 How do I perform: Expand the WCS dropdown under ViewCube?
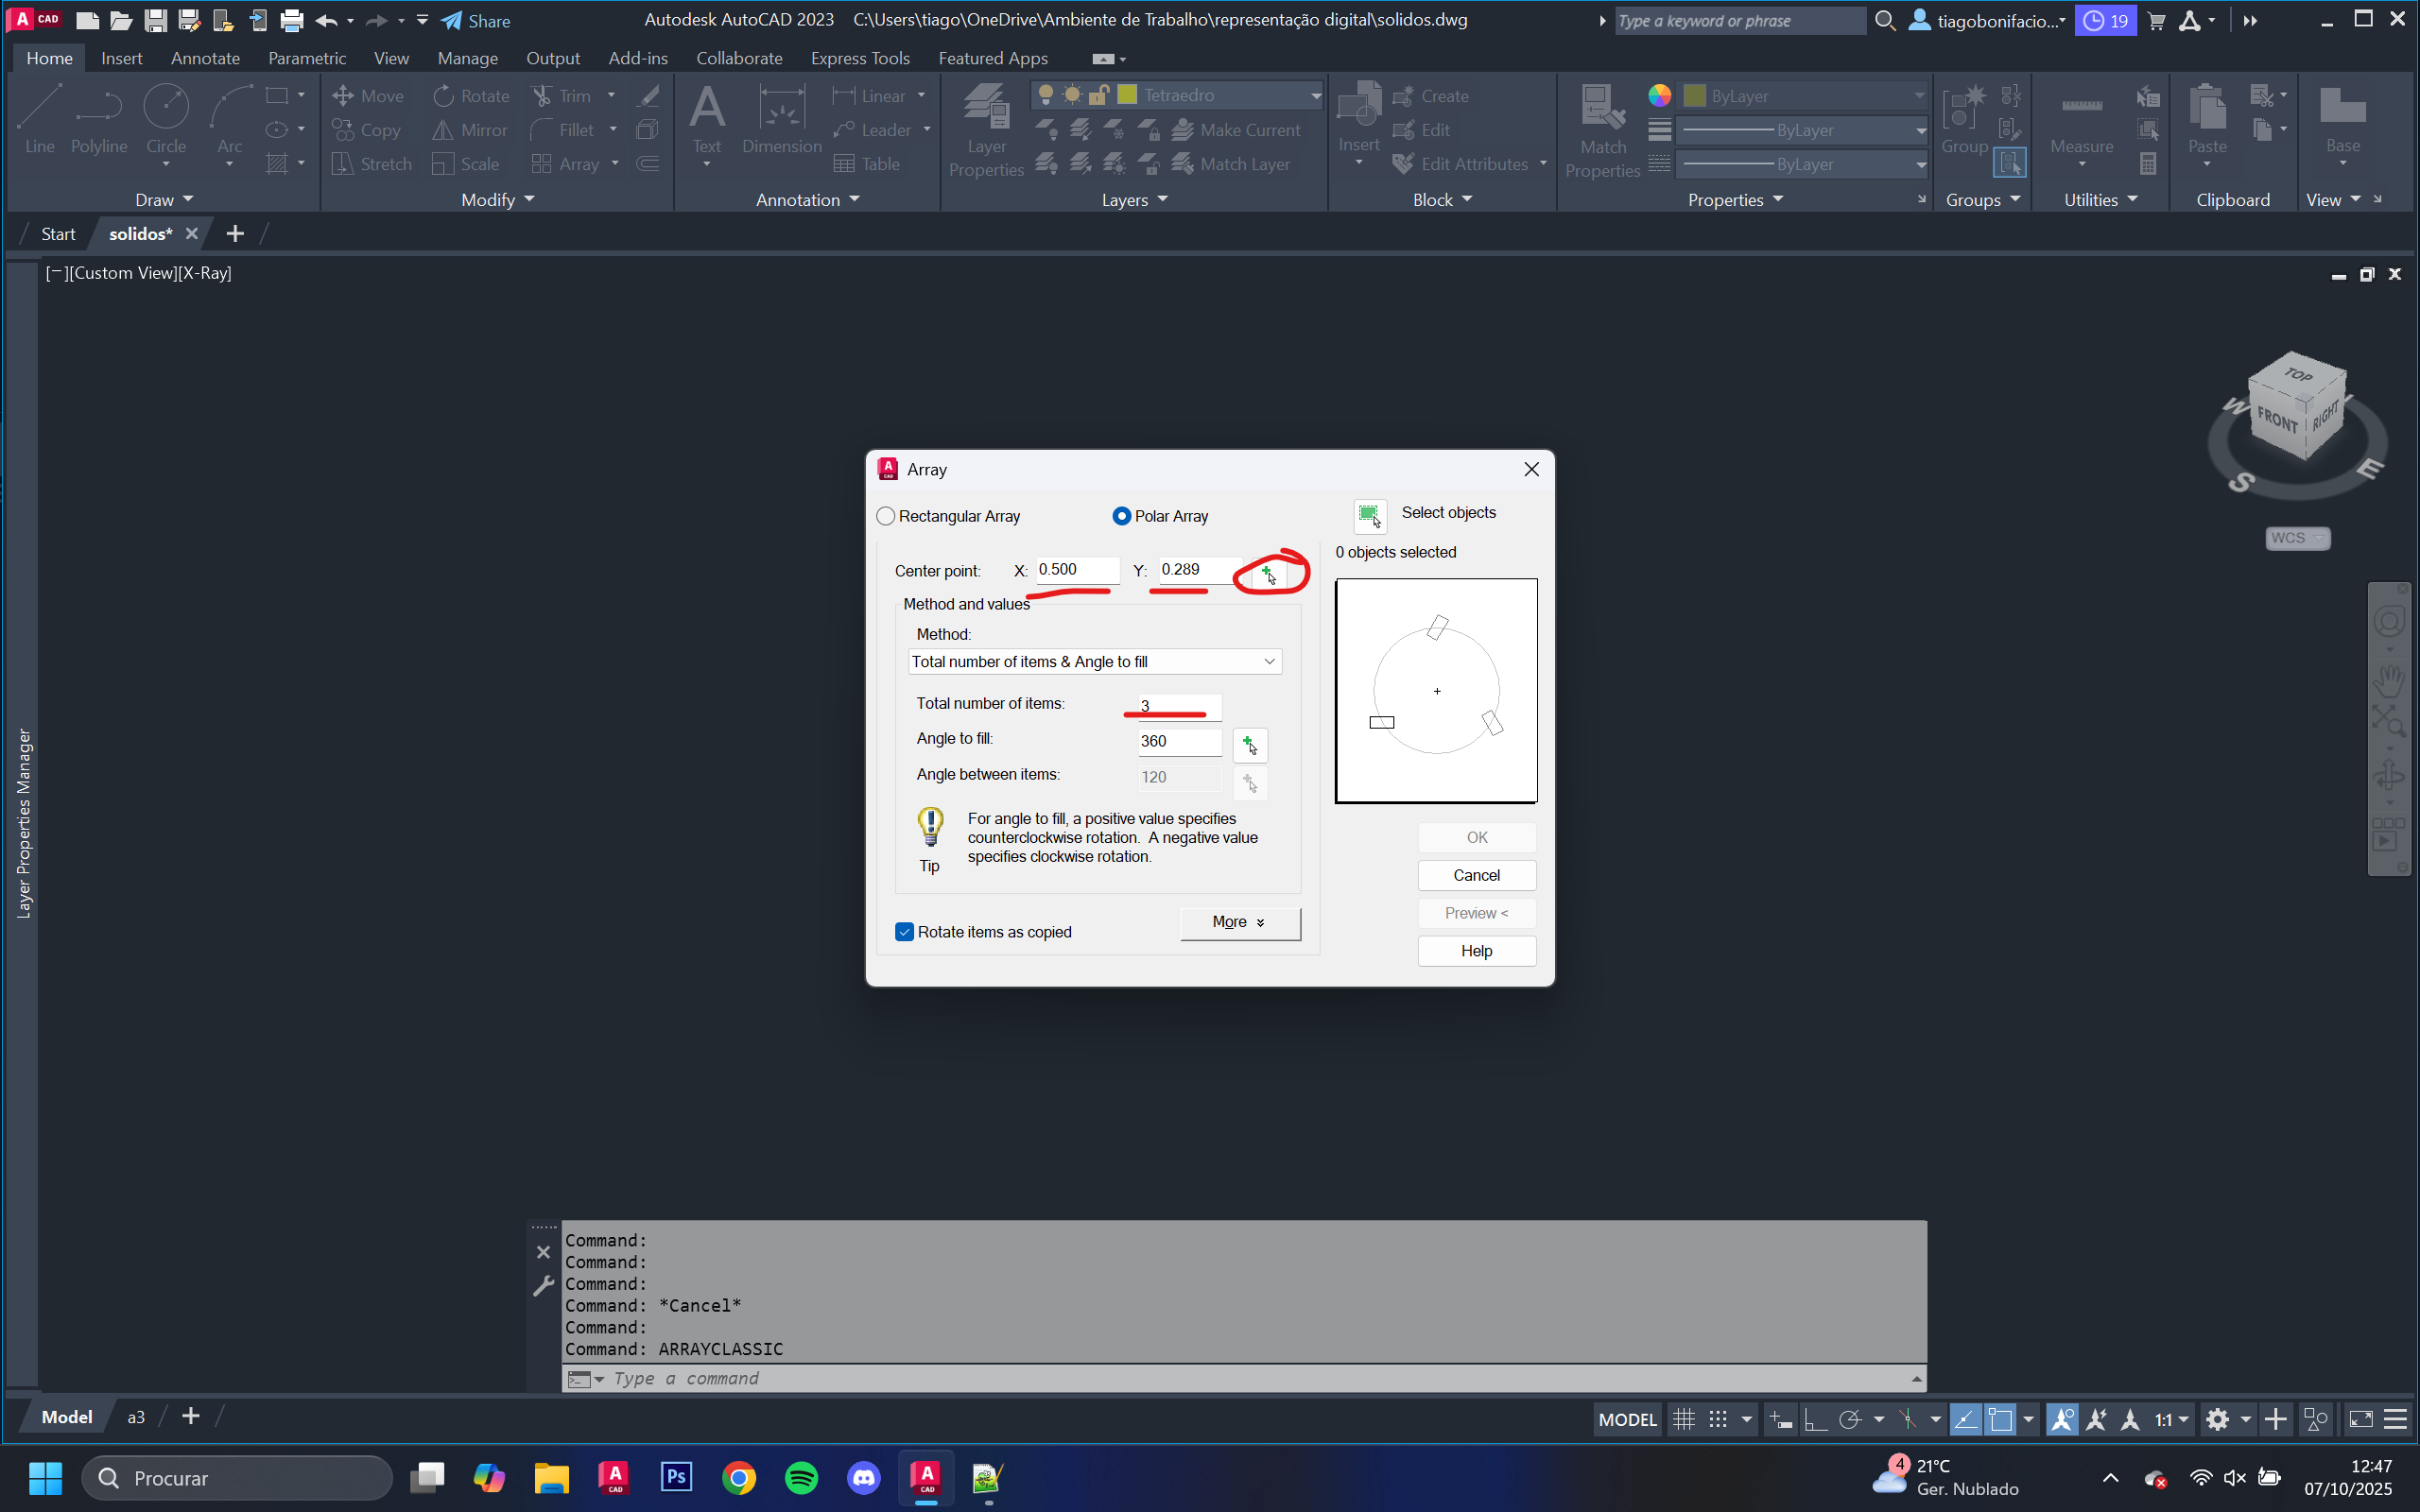(2297, 538)
